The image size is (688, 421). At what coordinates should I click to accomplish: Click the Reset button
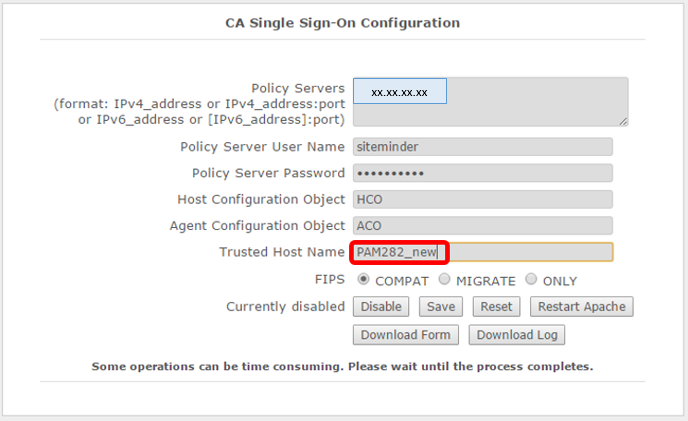496,307
